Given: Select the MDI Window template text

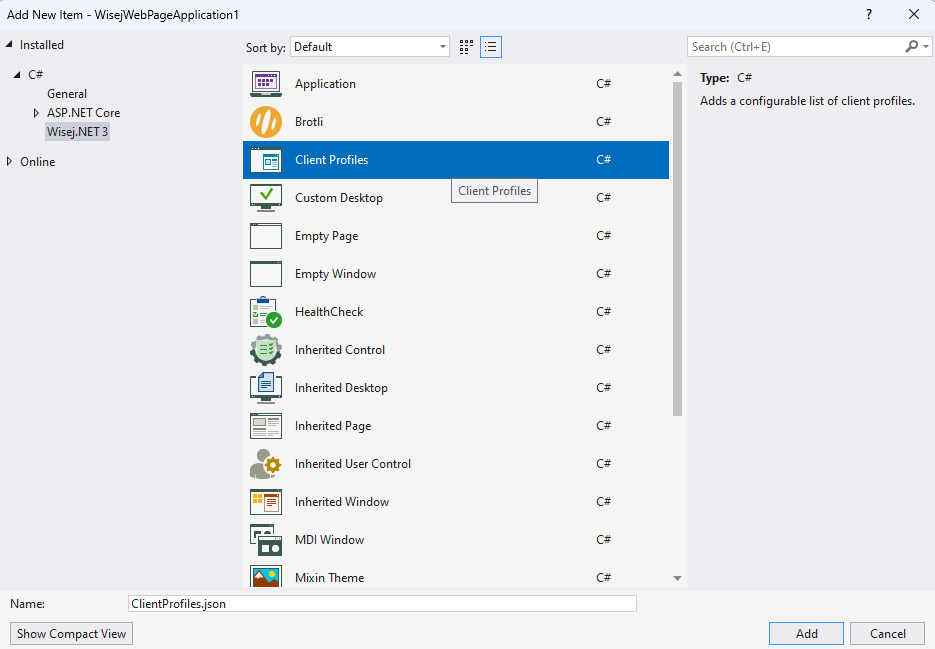Looking at the screenshot, I should (x=329, y=540).
